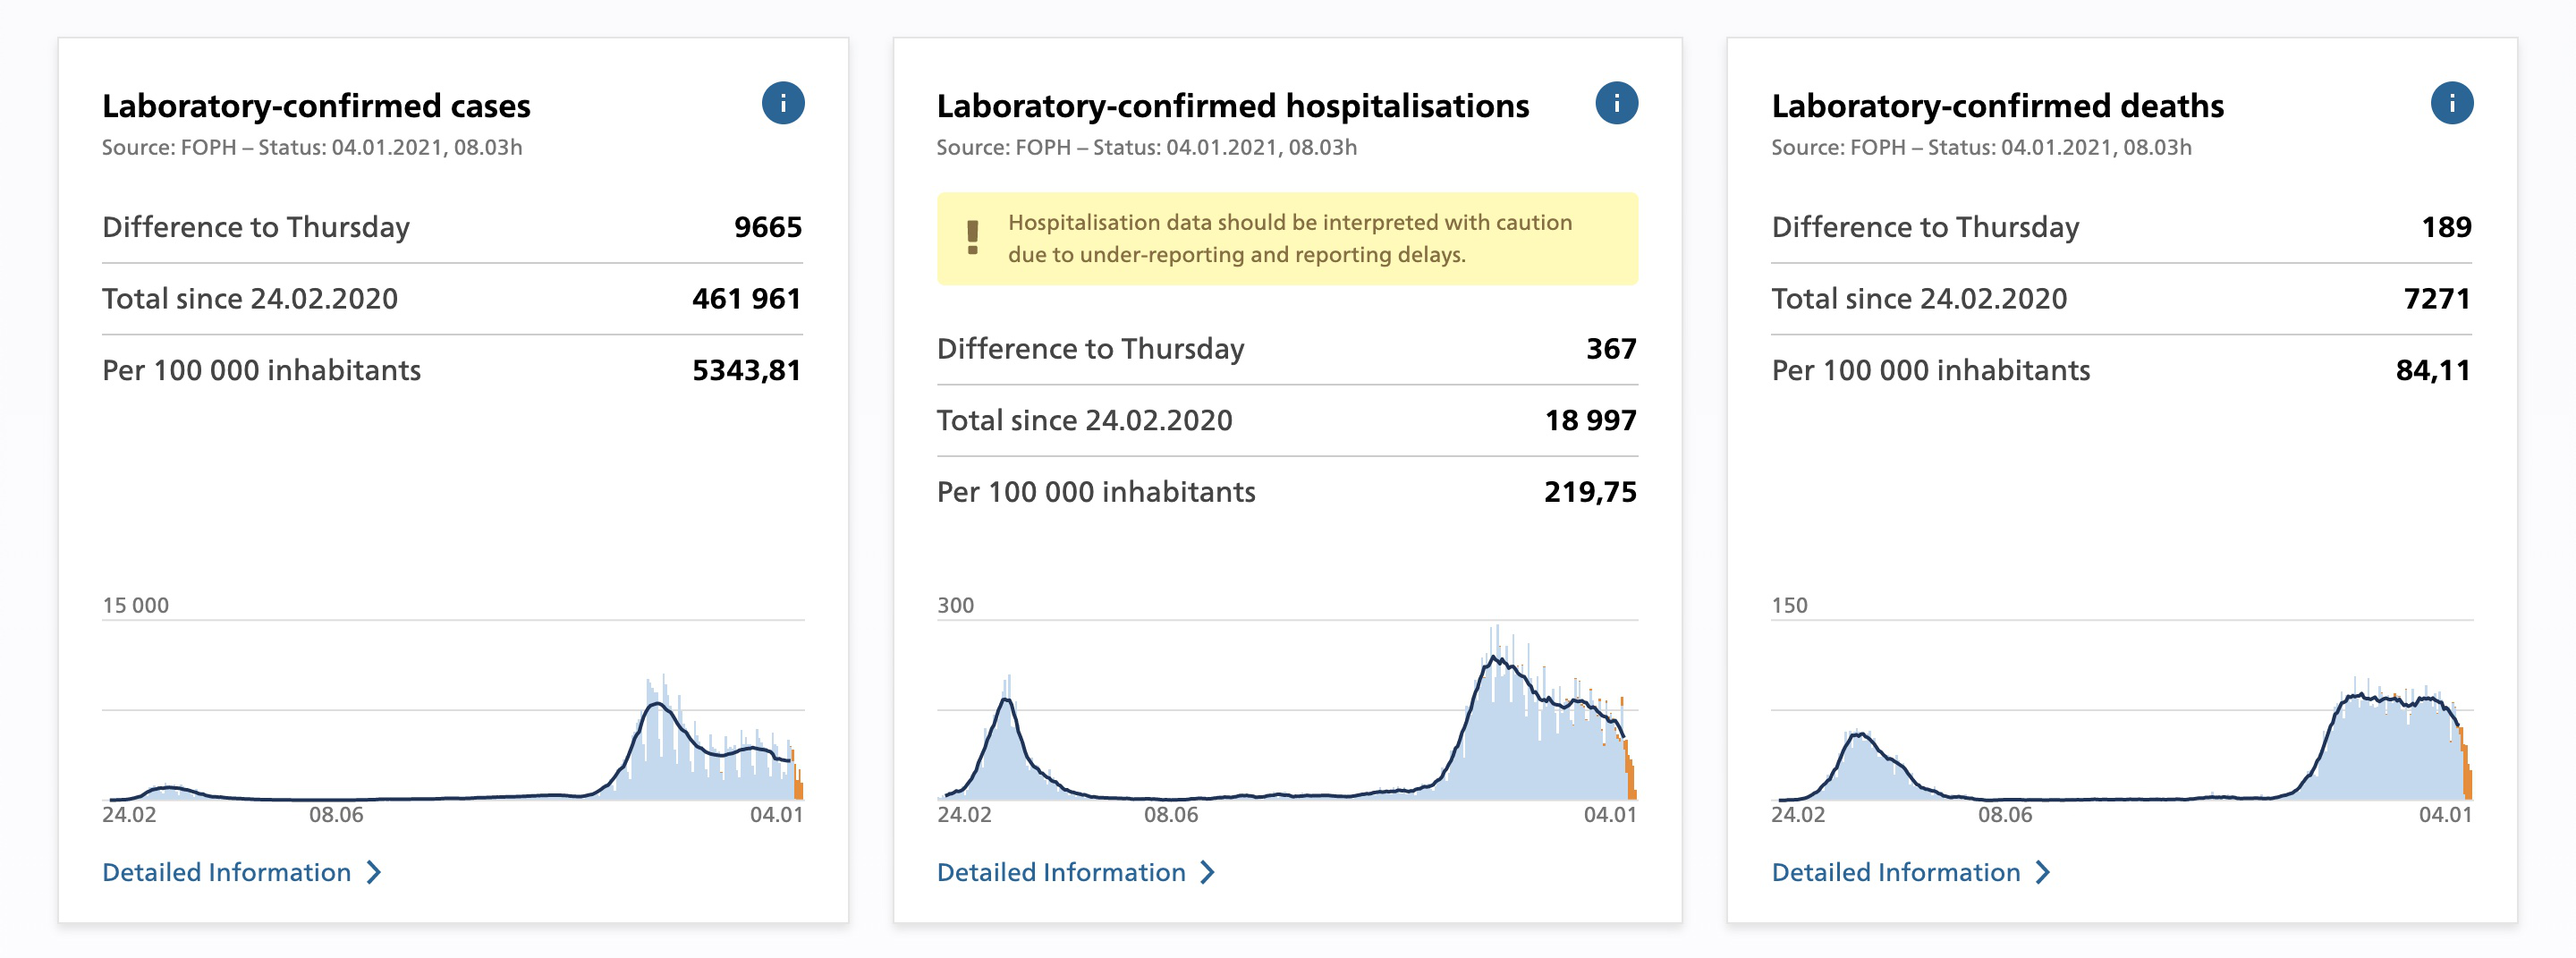Select the Laboratory-confirmed hospitalisations heading
This screenshot has height=958, width=2576.
(x=1232, y=106)
